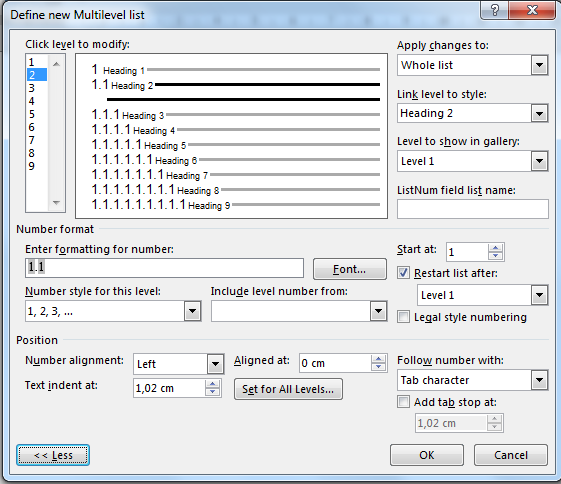This screenshot has width=561, height=484.
Task: Uncheck the Restart list after checkbox
Action: click(403, 273)
